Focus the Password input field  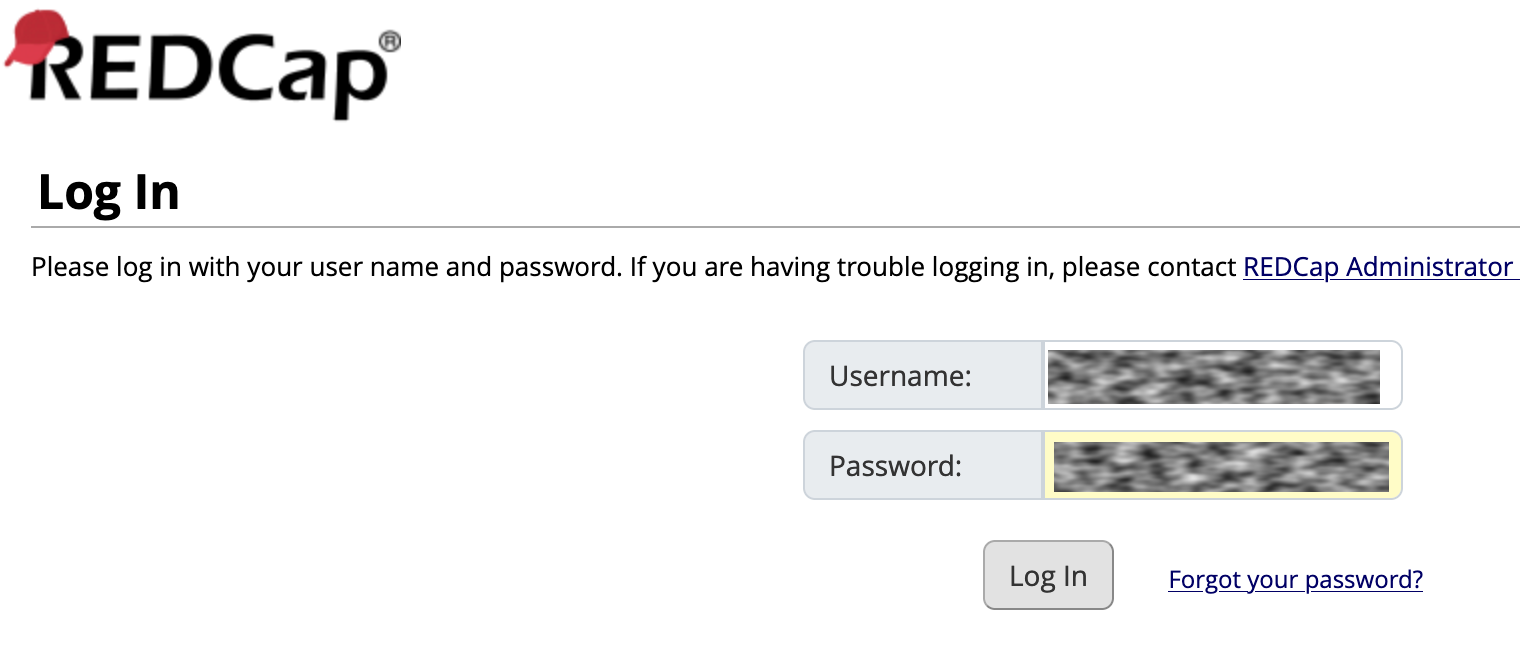1220,465
